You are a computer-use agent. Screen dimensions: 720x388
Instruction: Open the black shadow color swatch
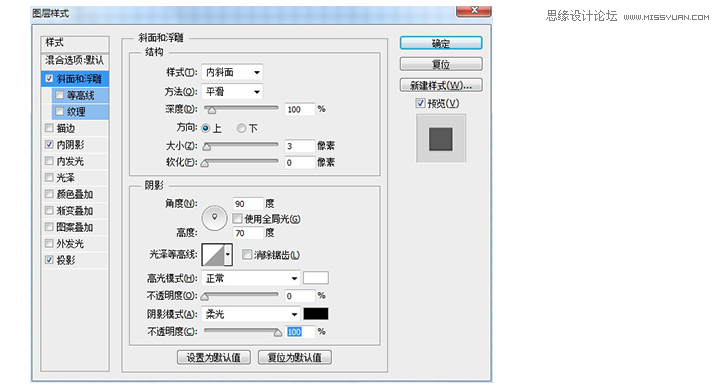pyautogui.click(x=316, y=314)
